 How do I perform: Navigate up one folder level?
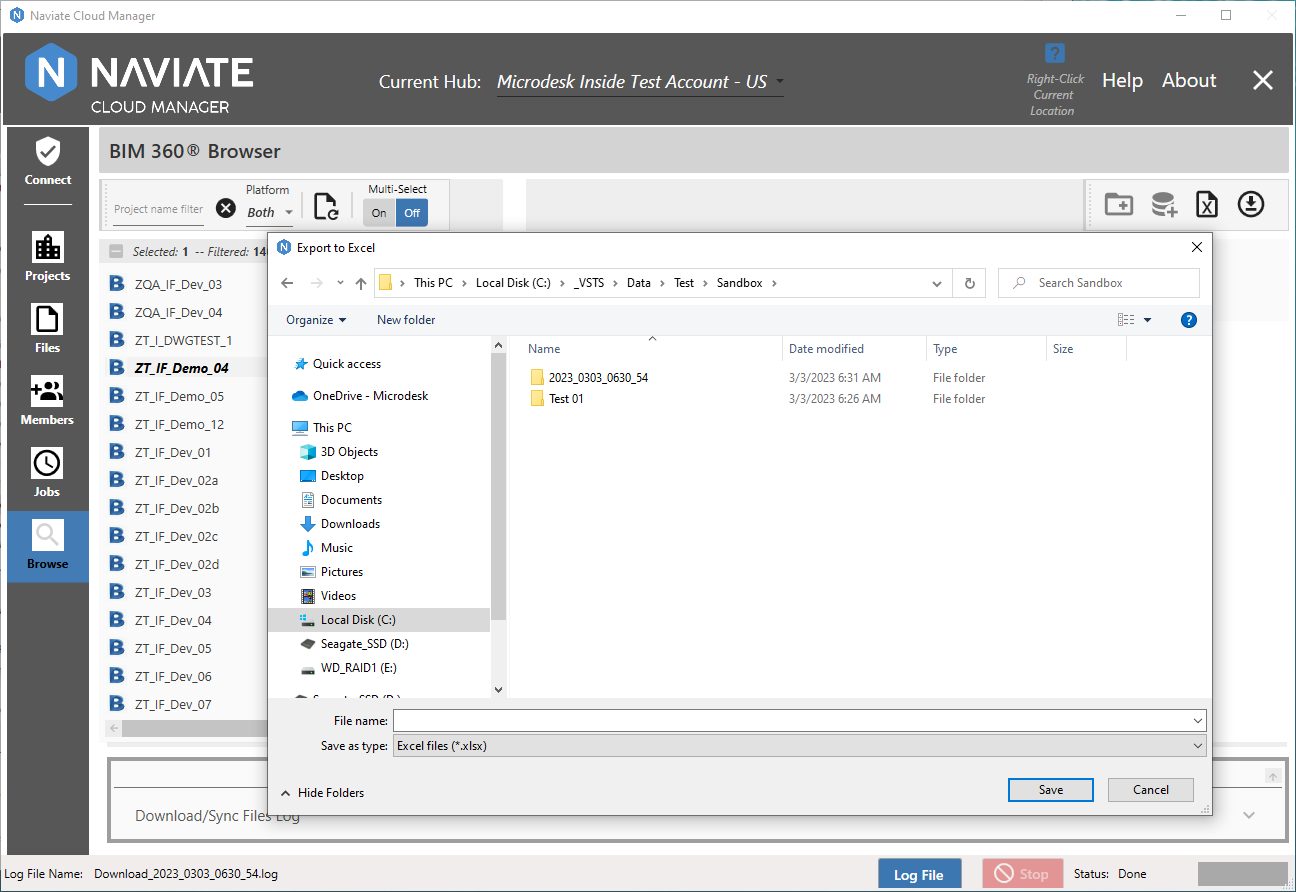[x=361, y=283]
